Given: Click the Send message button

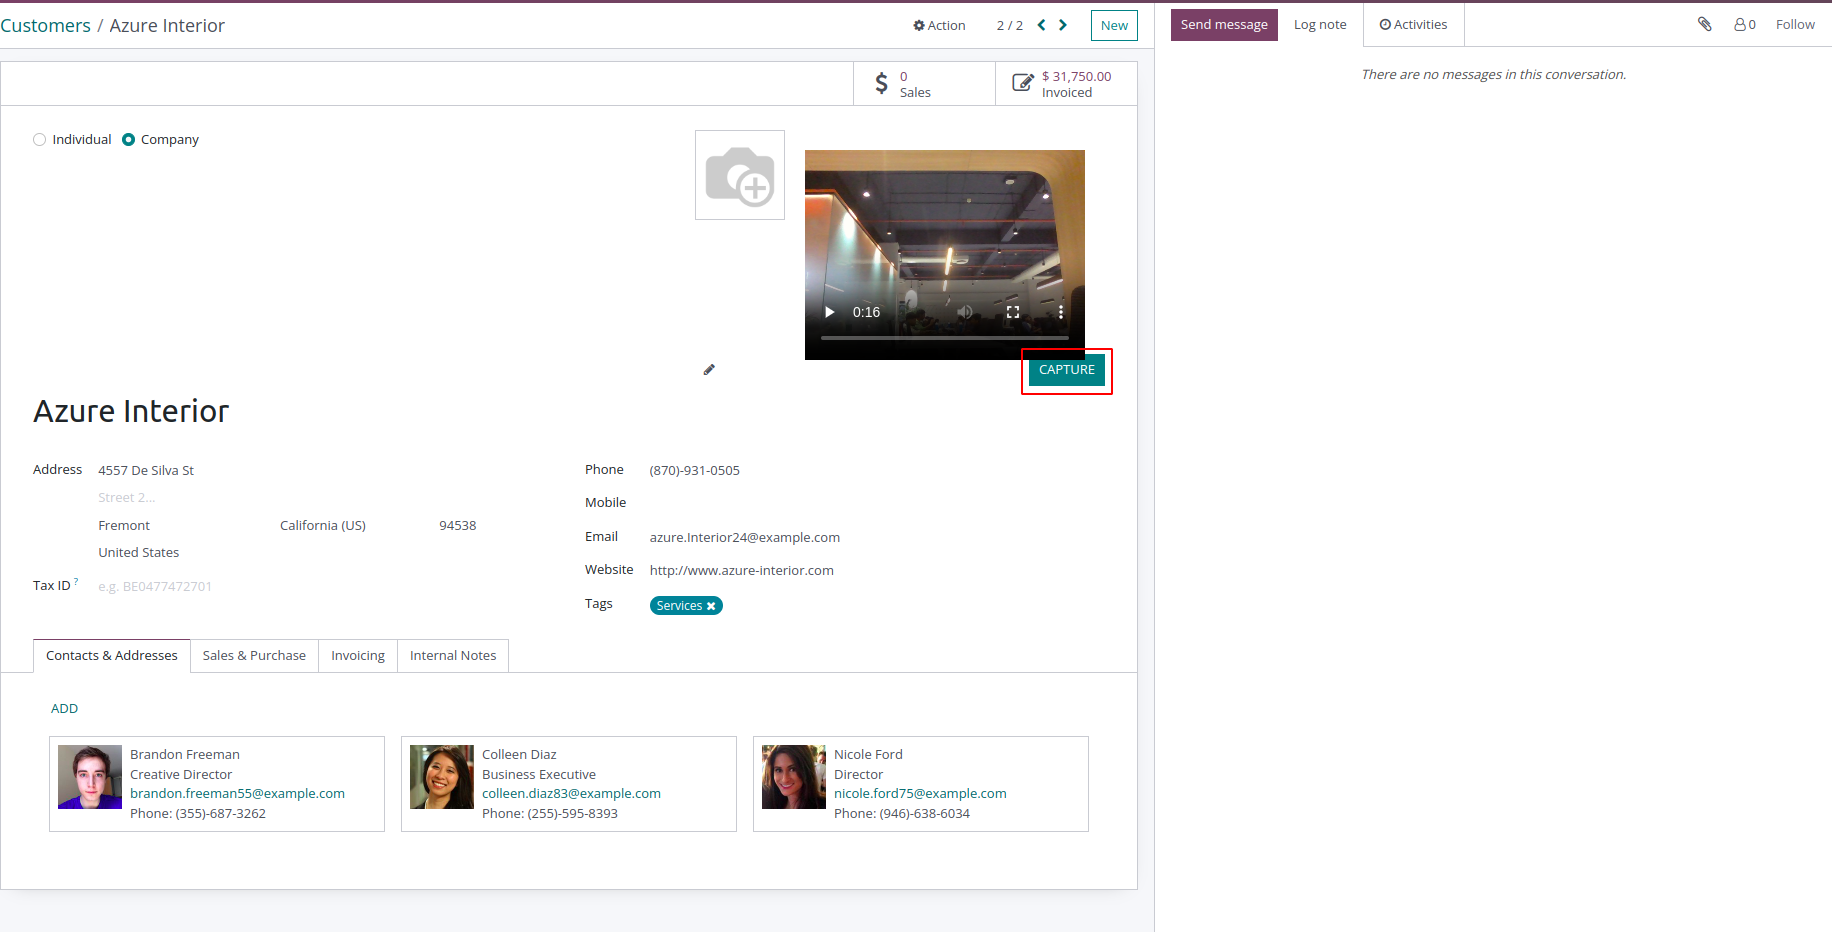Looking at the screenshot, I should pos(1224,25).
